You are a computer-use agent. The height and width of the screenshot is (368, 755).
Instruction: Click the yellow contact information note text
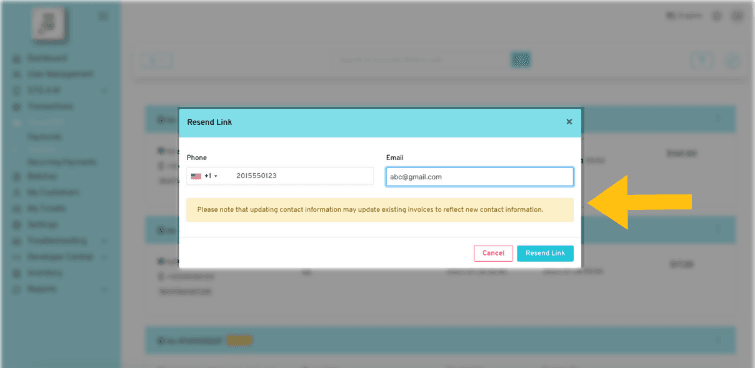click(370, 210)
